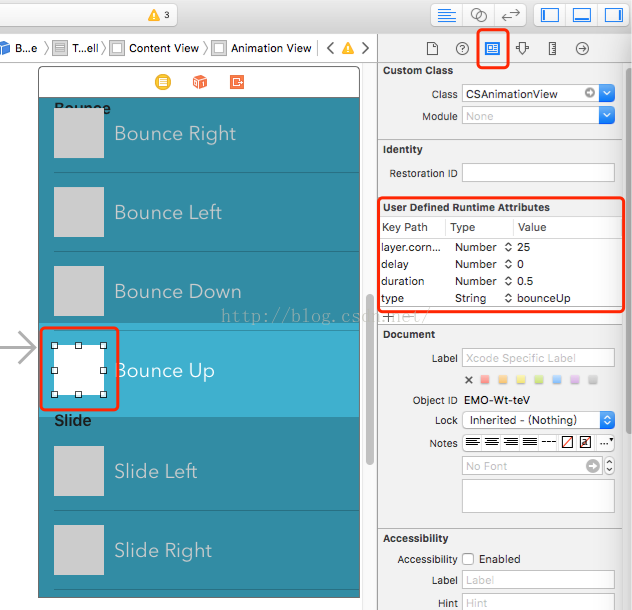
Task: Choose the orange label color
Action: (x=503, y=379)
